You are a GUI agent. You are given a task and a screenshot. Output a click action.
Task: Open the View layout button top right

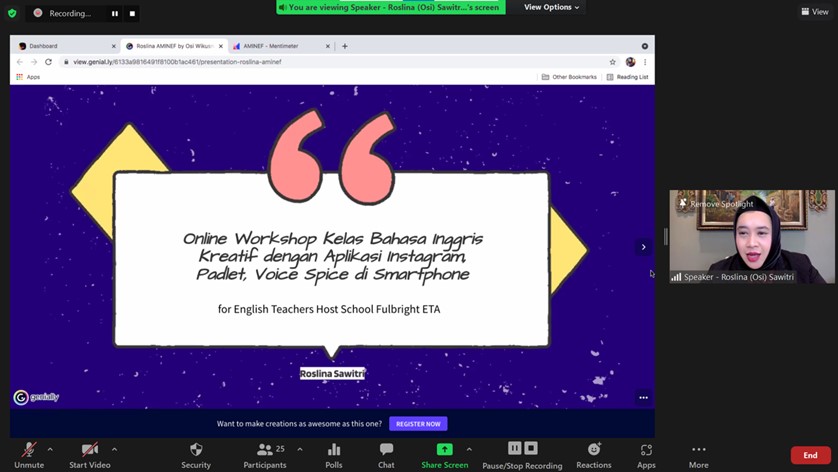814,11
